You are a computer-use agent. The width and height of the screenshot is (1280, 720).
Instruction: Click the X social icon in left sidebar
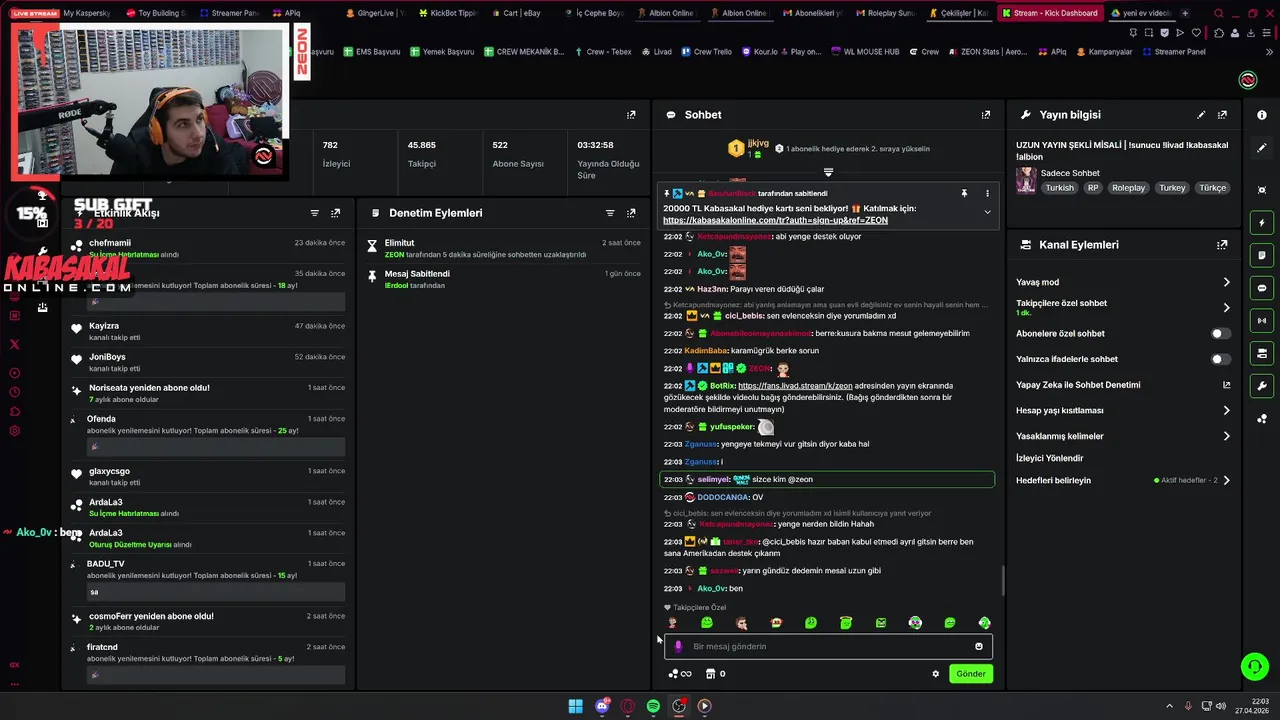[x=14, y=344]
